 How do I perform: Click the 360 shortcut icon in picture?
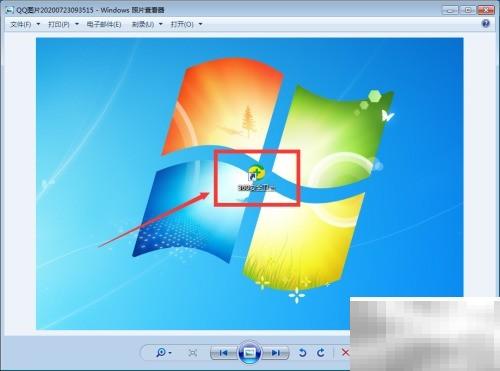coord(257,173)
